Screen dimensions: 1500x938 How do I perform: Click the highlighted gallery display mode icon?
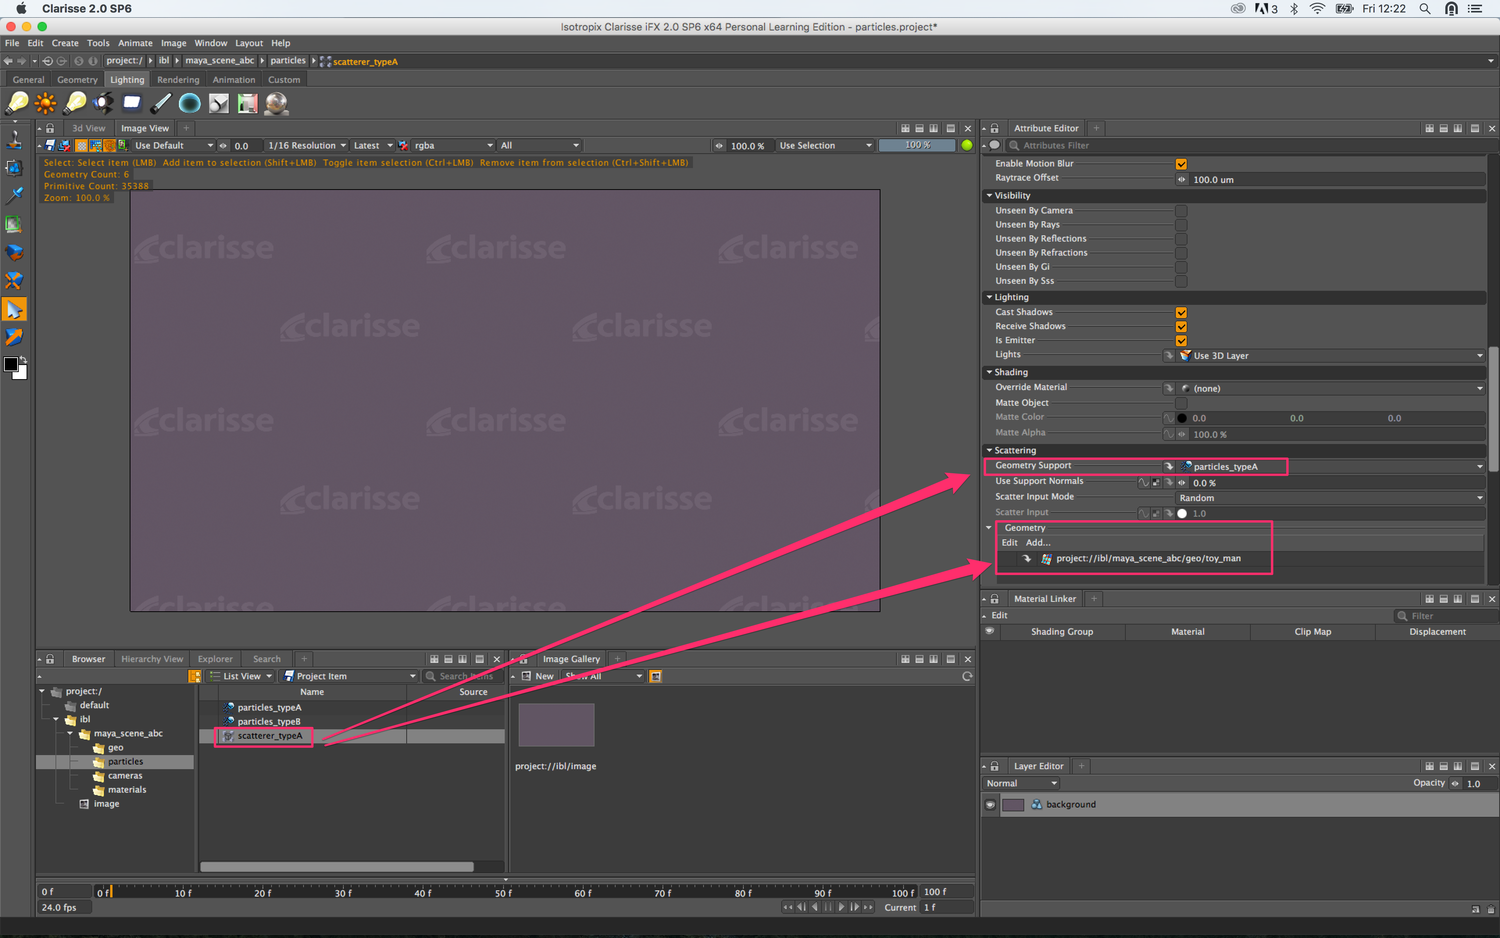(x=656, y=677)
